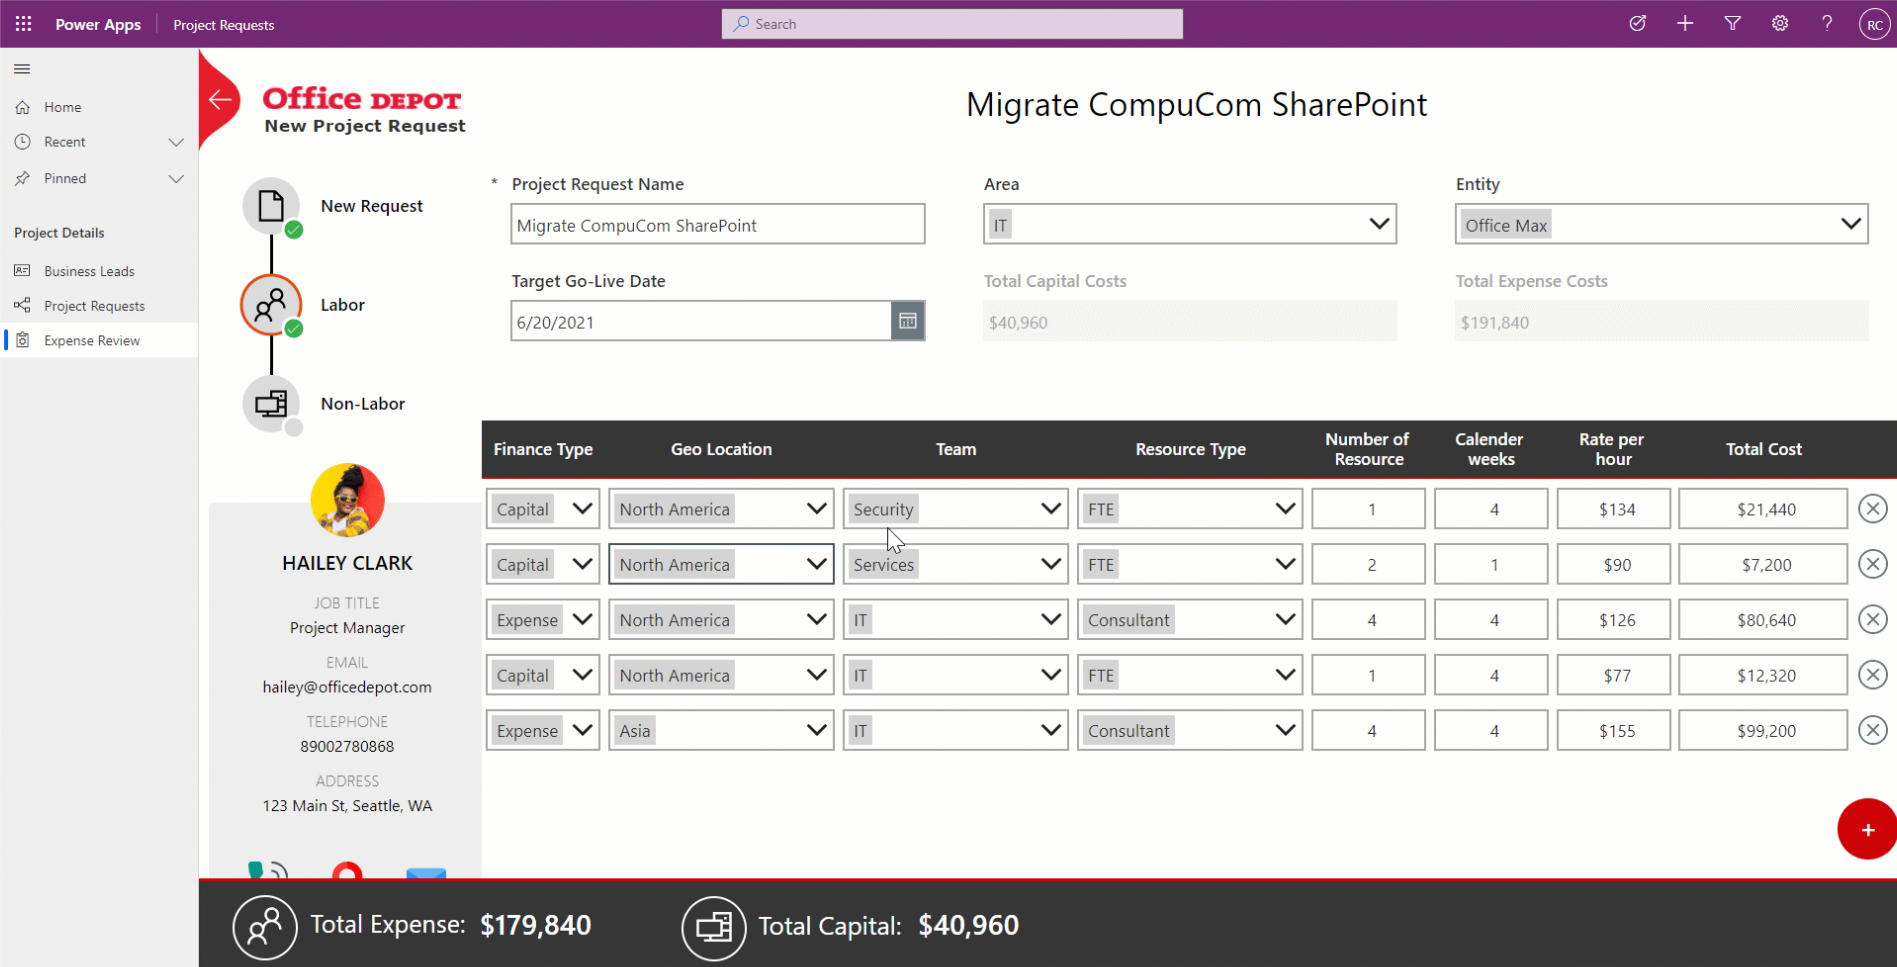Expand the Recent section in sidebar

coord(176,142)
